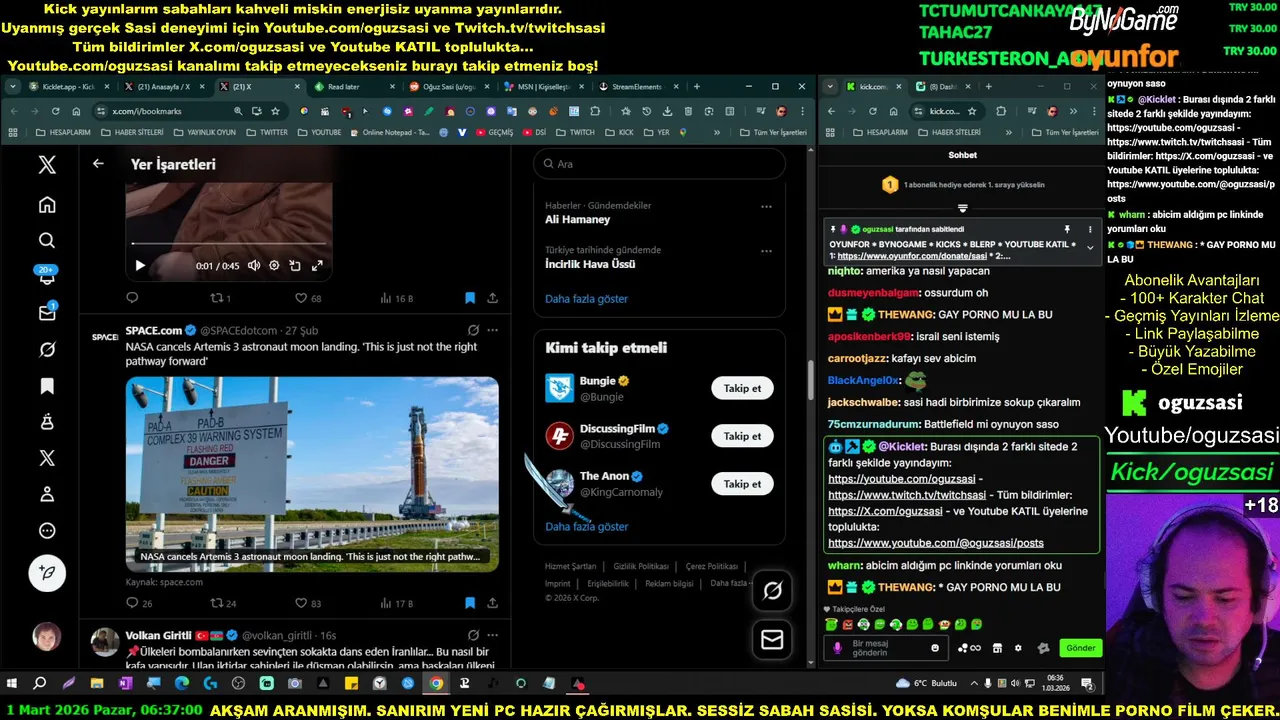Click the white compose post button
This screenshot has height=720, width=1280.
[x=47, y=573]
